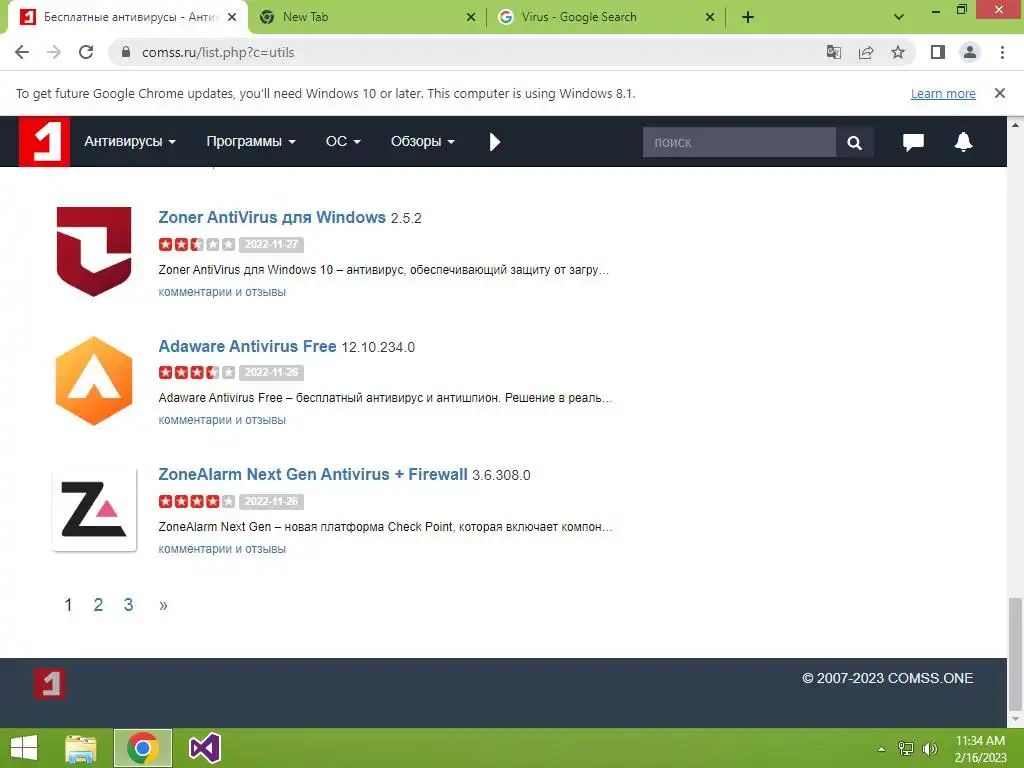Click the magnifier search button

coord(854,142)
